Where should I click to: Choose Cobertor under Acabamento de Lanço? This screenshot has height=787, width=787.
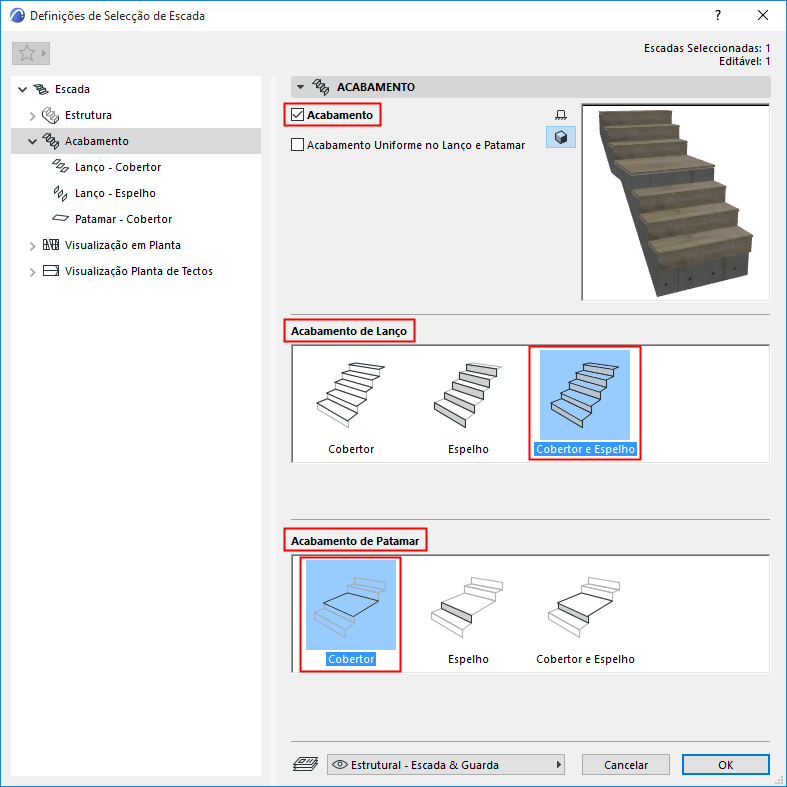click(x=351, y=404)
